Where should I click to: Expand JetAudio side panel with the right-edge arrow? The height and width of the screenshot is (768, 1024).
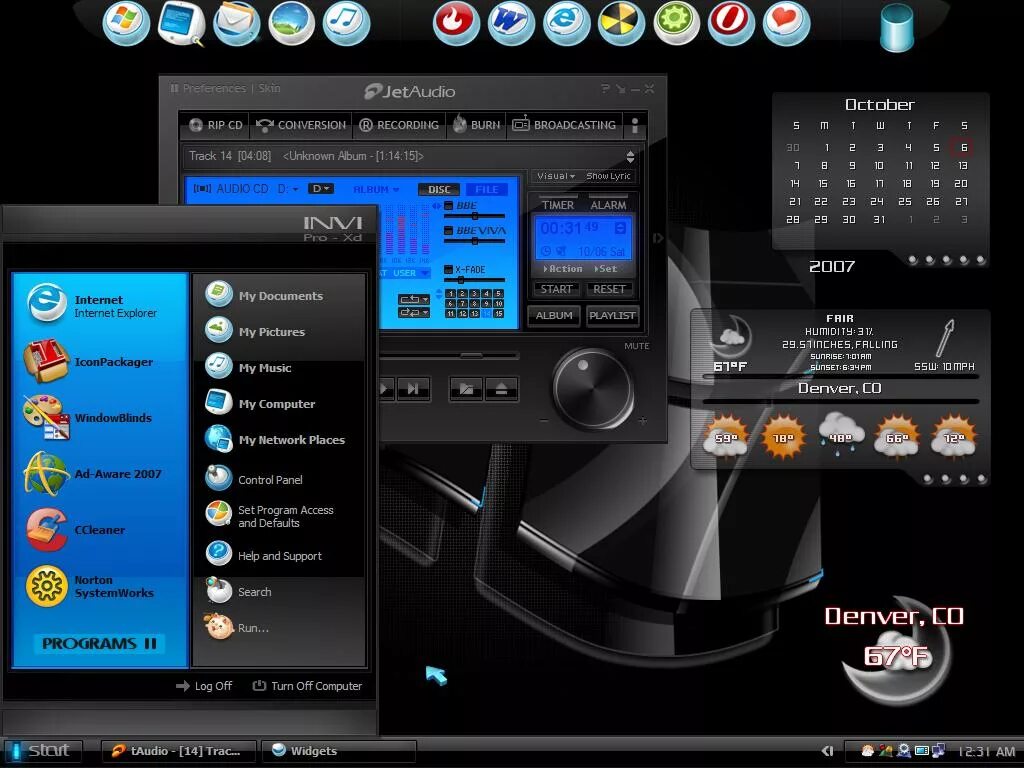658,238
